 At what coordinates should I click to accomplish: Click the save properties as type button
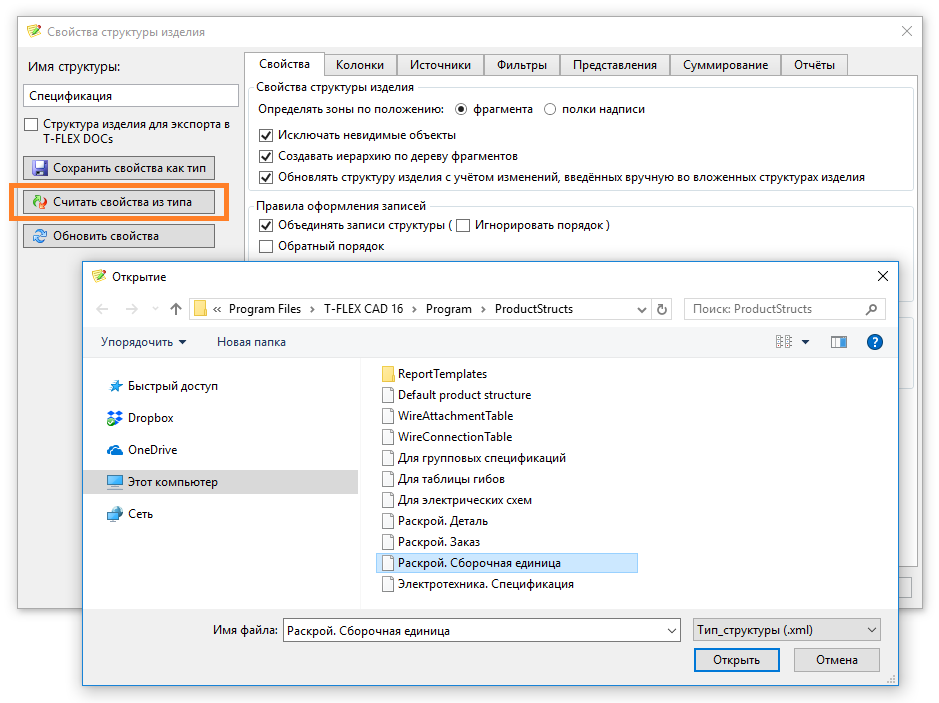(x=119, y=168)
